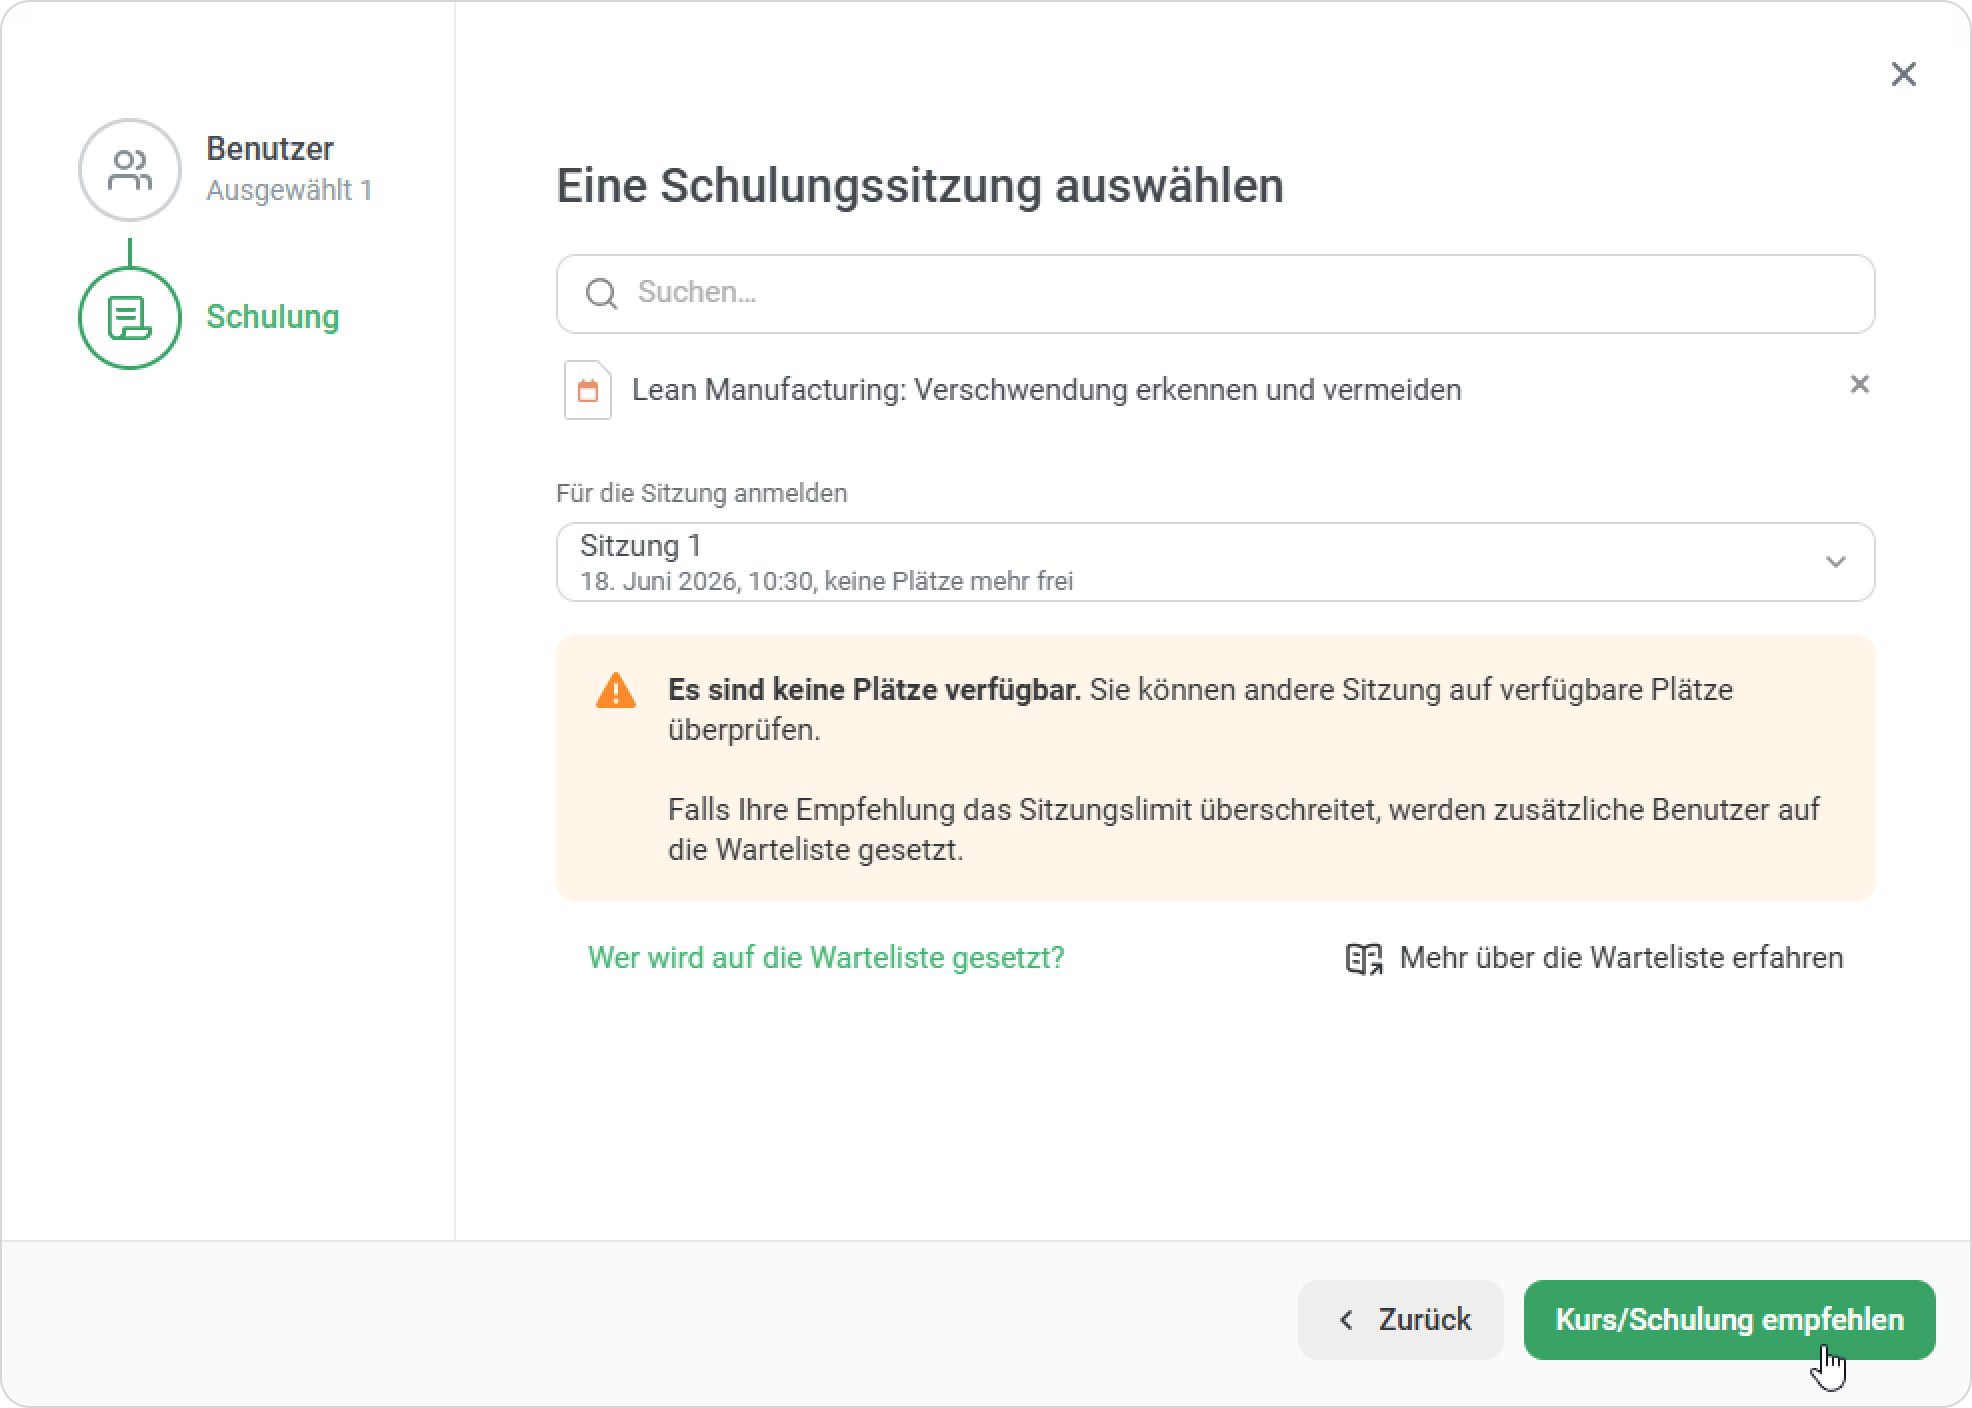Viewport: 1972px width, 1408px height.
Task: Click the book icon next to Warteliste info
Action: [1364, 958]
